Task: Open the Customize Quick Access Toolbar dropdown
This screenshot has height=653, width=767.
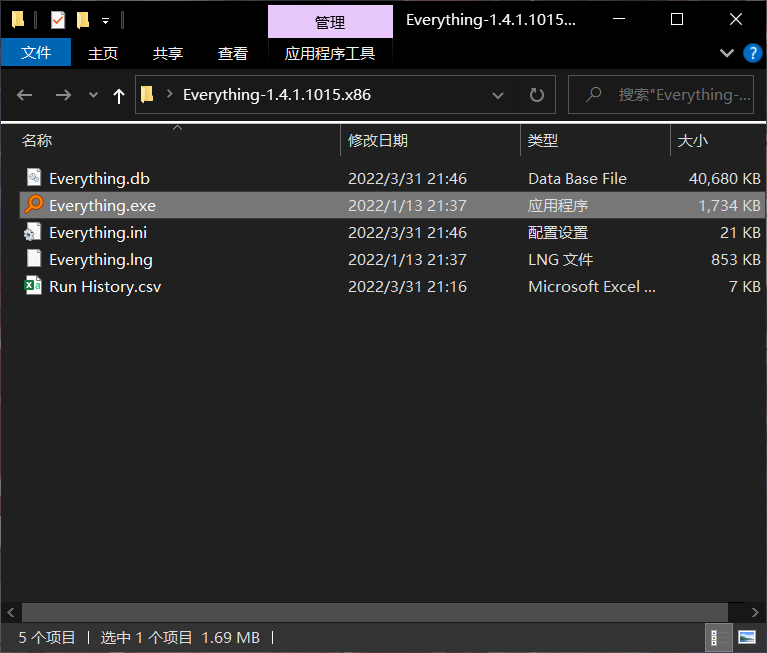Action: (x=105, y=21)
